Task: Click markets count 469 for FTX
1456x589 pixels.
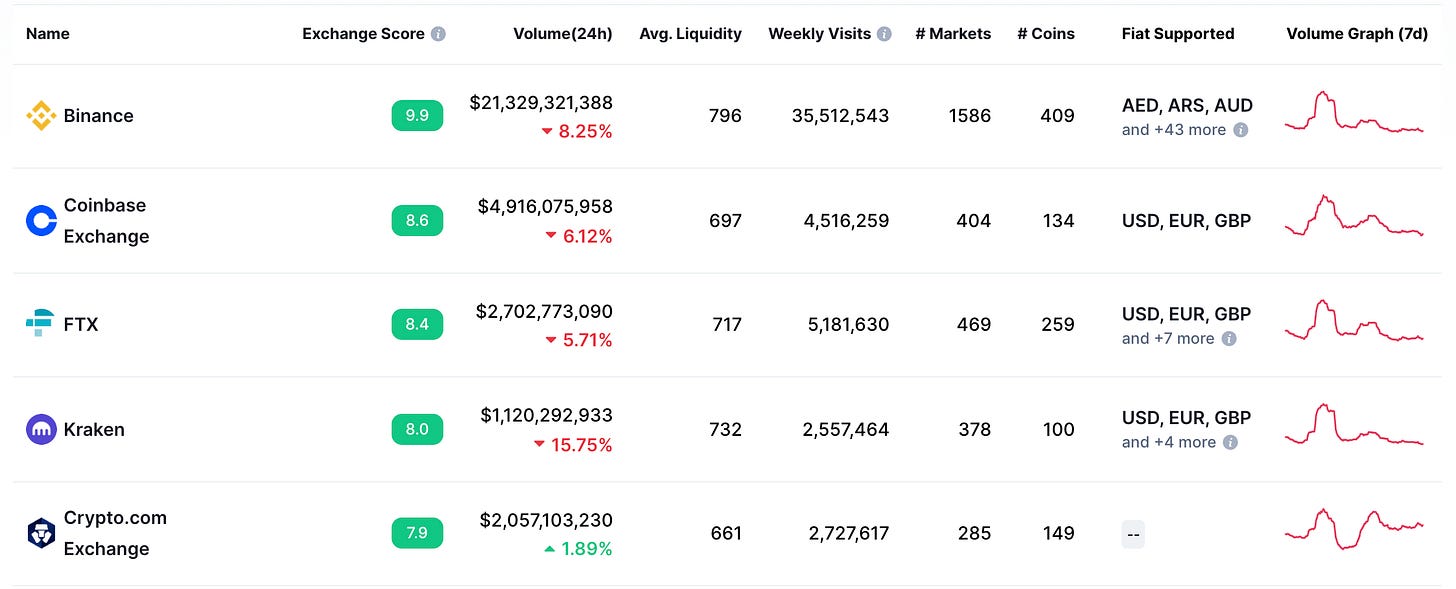Action: pyautogui.click(x=973, y=325)
